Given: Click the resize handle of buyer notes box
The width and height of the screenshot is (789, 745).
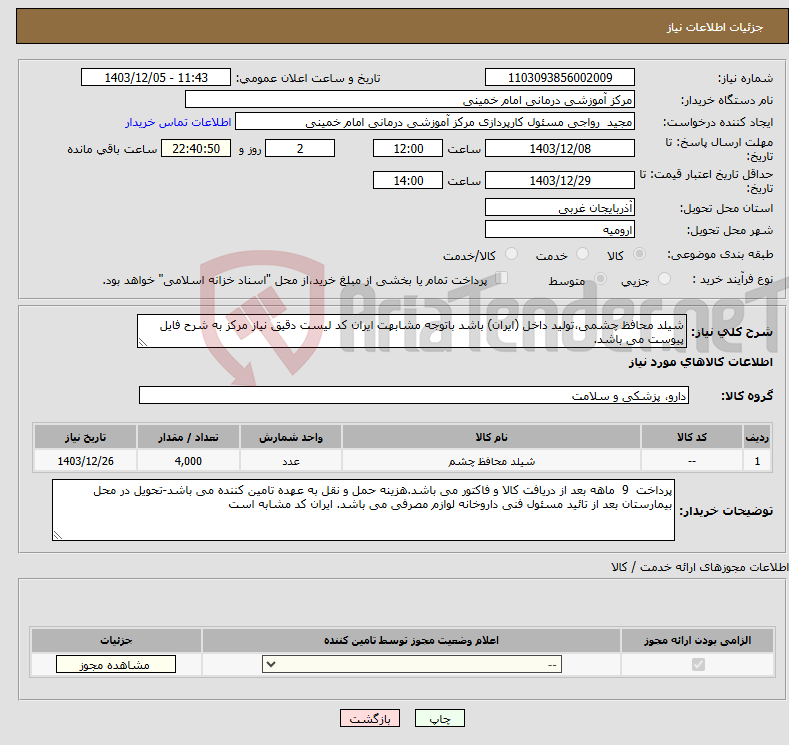Looking at the screenshot, I should point(58,535).
